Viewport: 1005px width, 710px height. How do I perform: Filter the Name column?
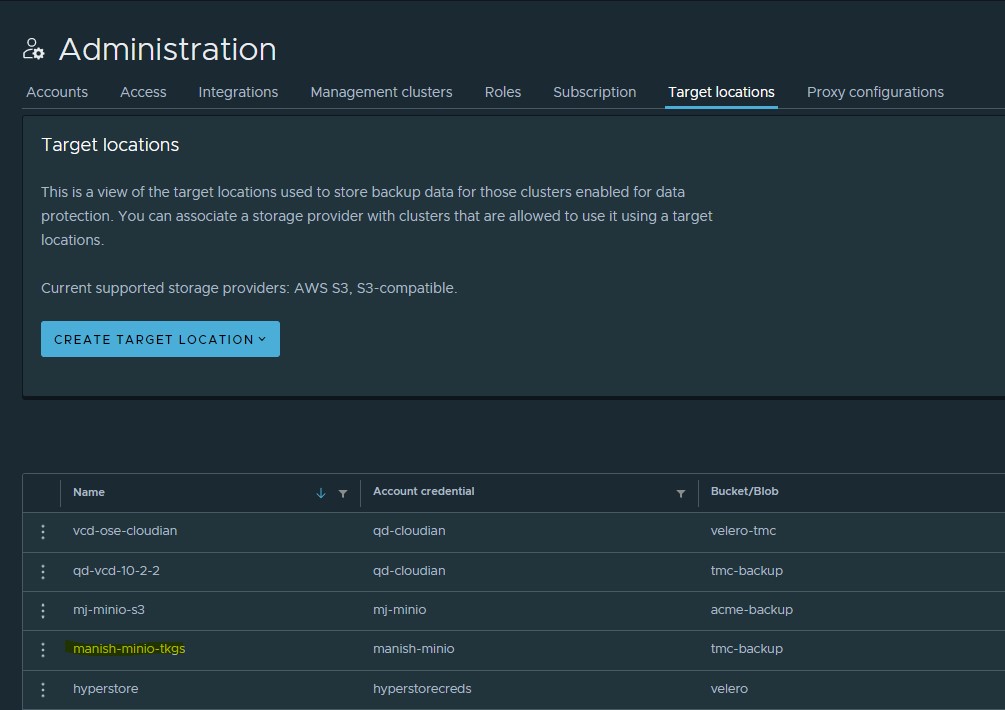pos(343,493)
